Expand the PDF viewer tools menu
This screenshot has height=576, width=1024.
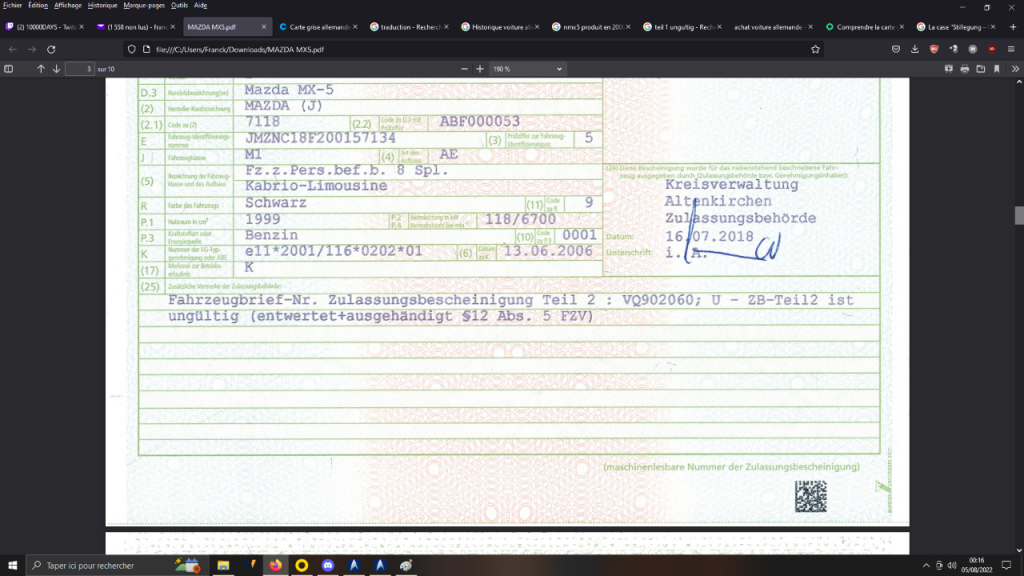1015,69
